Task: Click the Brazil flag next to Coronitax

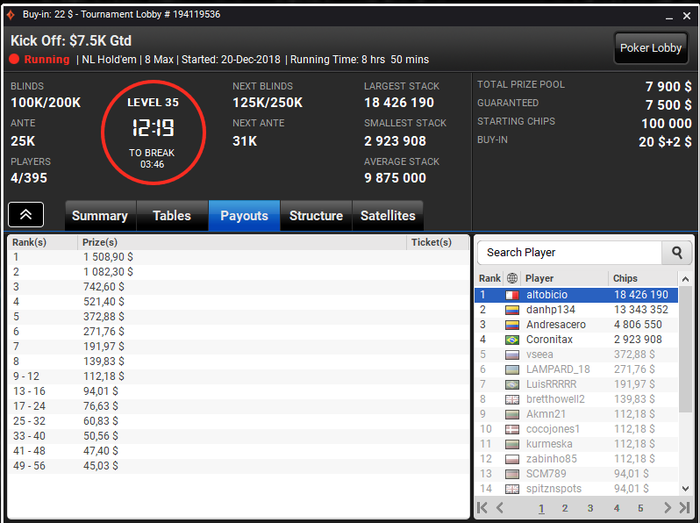Action: coord(512,340)
